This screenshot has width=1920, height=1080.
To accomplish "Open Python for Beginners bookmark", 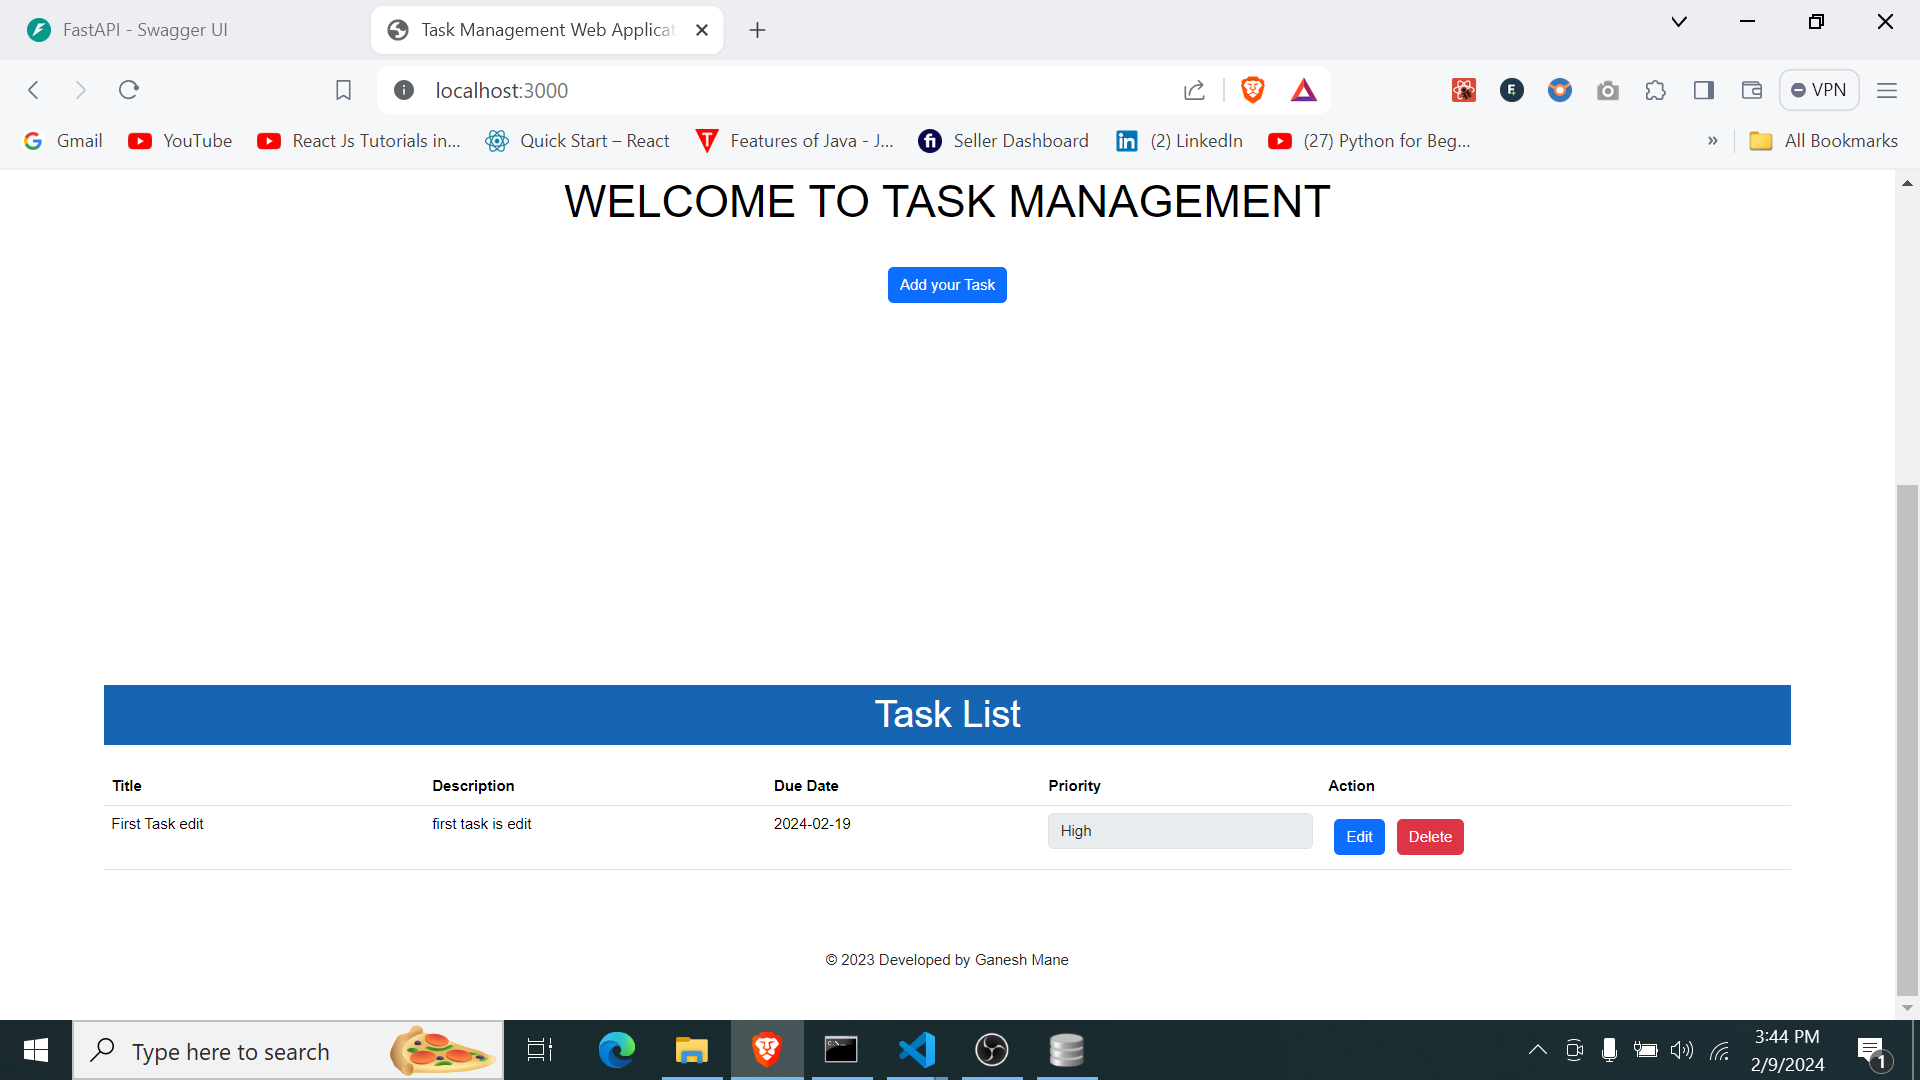I will [1369, 141].
